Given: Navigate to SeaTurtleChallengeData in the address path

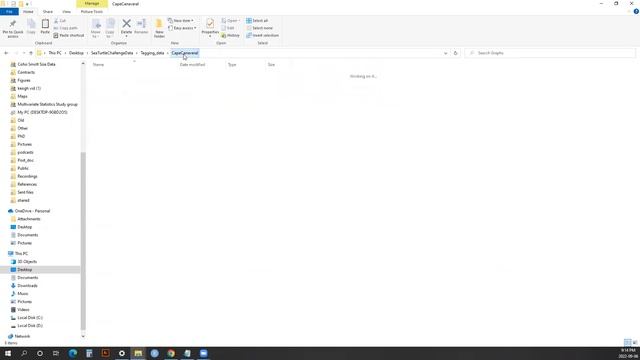Looking at the screenshot, I should pyautogui.click(x=112, y=53).
